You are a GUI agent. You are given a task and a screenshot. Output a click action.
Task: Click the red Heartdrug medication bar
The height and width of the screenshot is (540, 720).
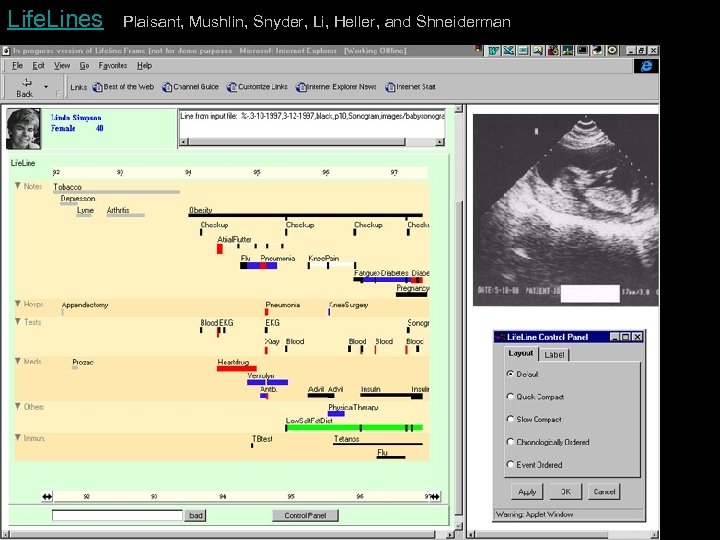coord(236,368)
